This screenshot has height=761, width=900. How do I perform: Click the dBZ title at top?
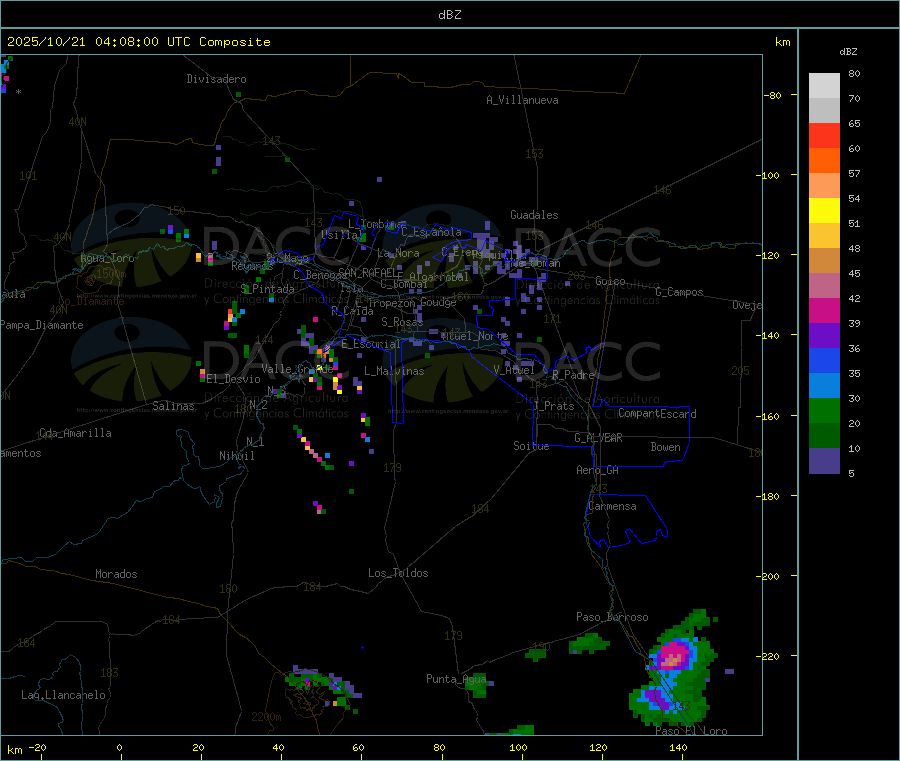449,15
